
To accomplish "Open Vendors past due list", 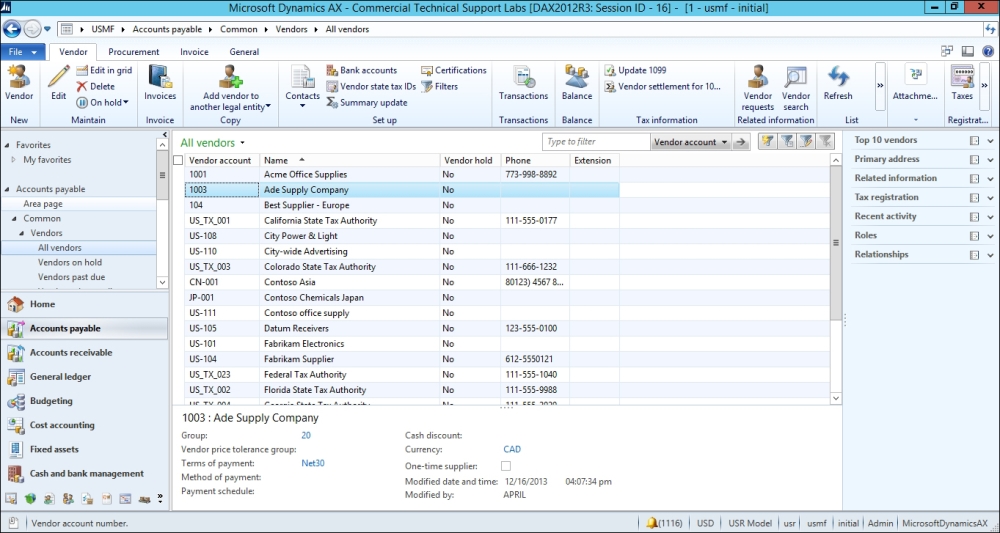I will tap(71, 277).
